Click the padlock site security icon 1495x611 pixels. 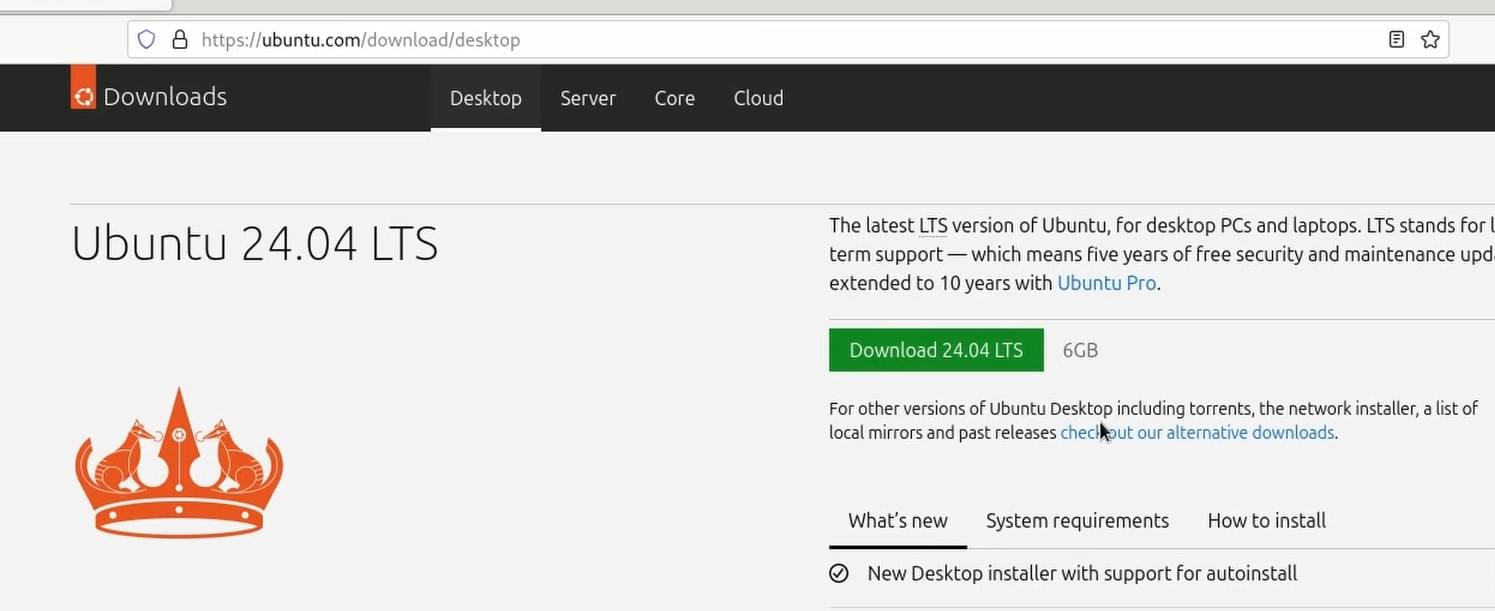coord(180,40)
